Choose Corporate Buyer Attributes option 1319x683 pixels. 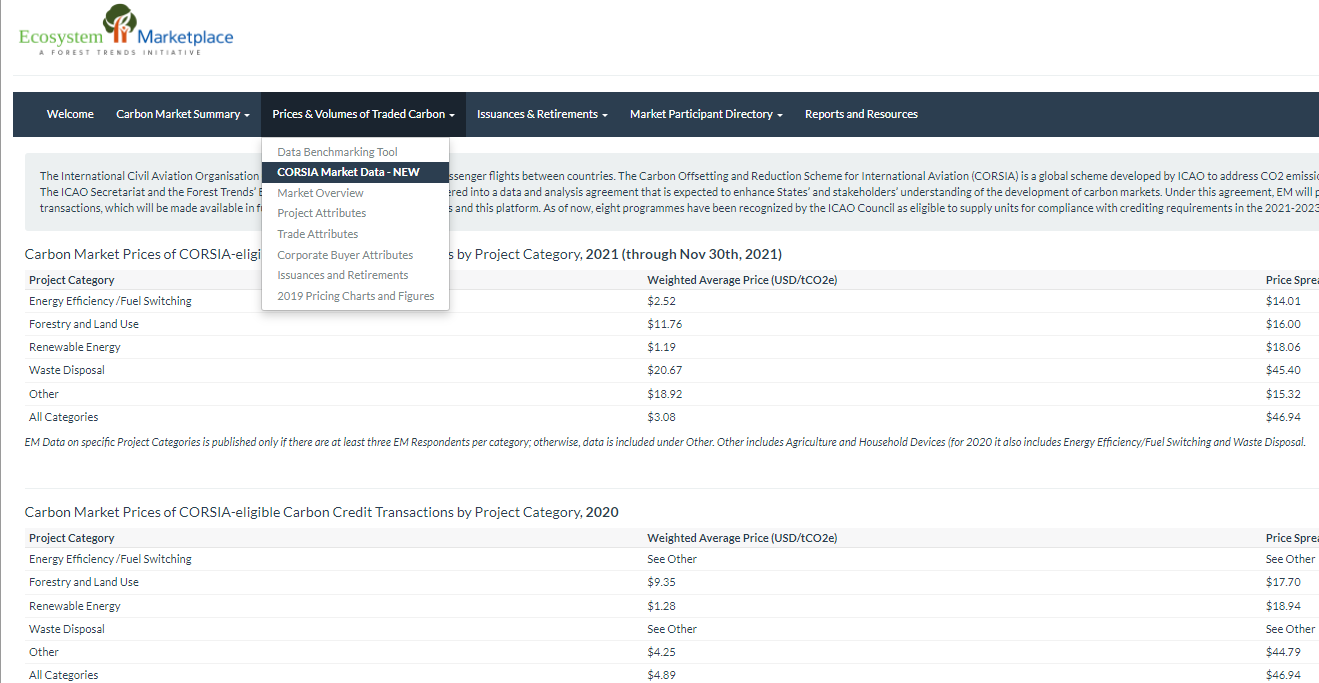point(344,255)
